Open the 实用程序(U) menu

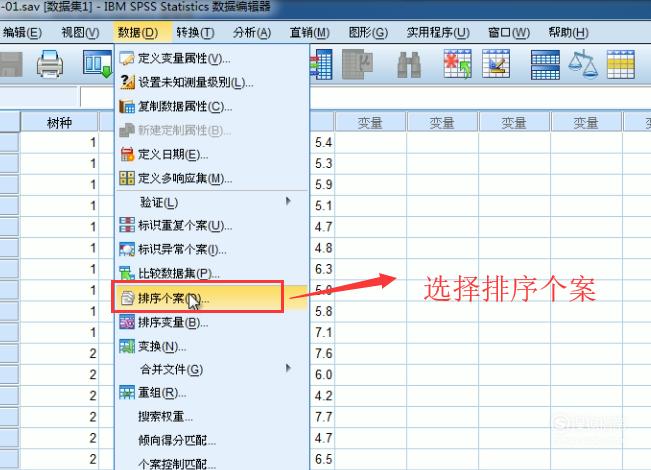438,32
